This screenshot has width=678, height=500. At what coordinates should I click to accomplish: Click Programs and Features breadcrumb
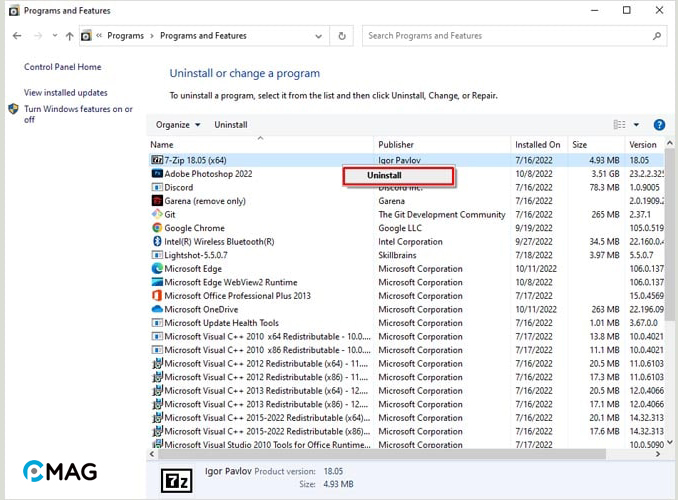click(x=203, y=36)
